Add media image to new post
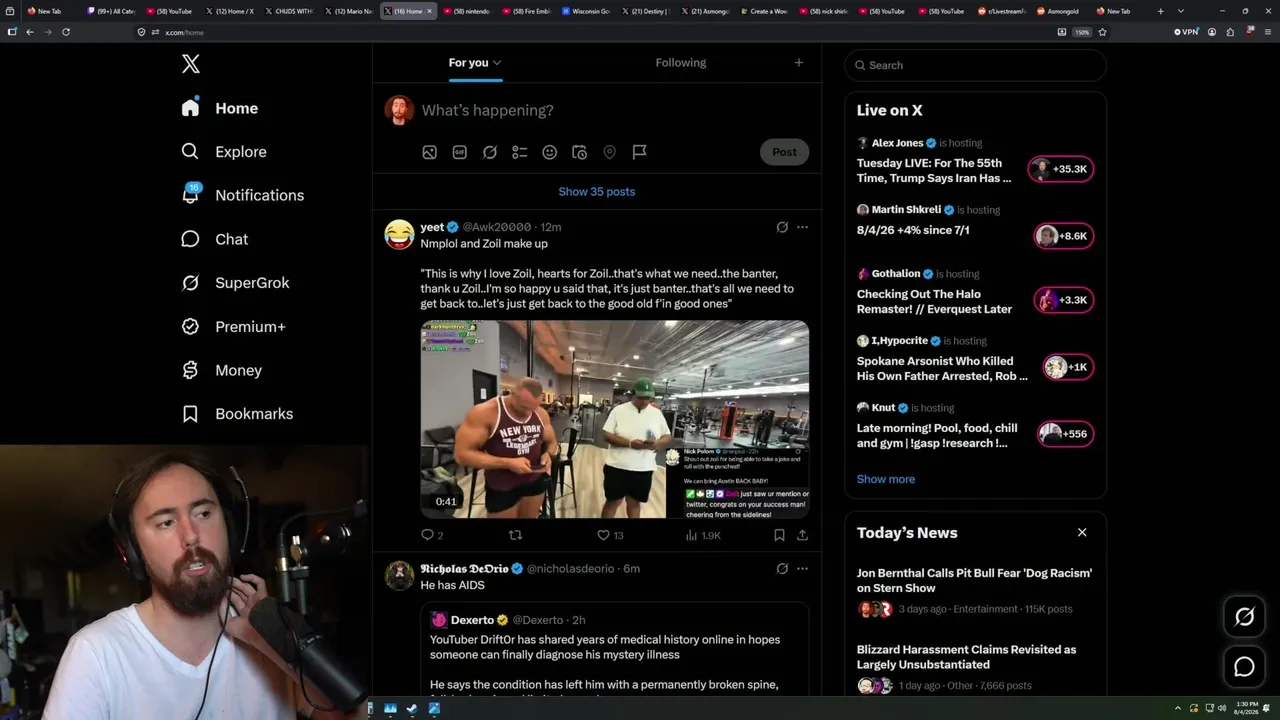 pyautogui.click(x=429, y=152)
